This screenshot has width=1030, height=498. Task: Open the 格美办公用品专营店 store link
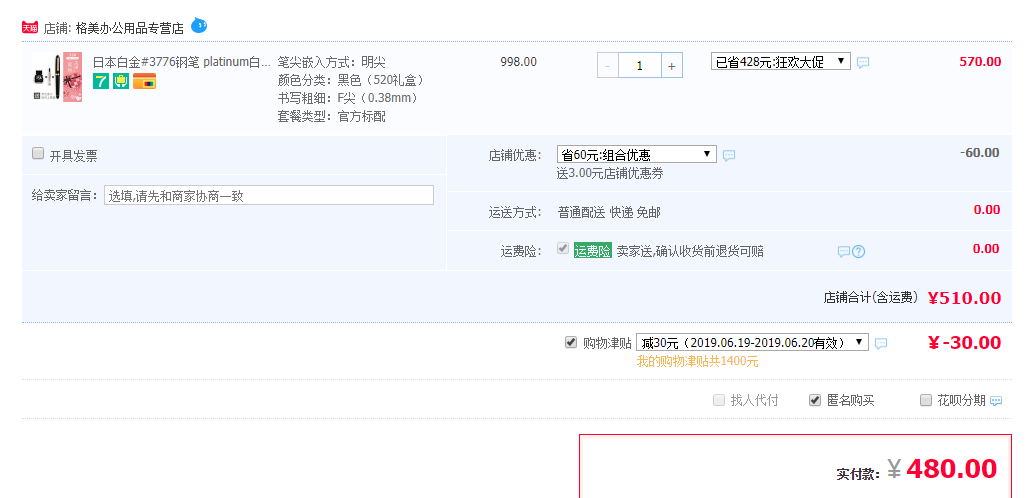coord(129,28)
